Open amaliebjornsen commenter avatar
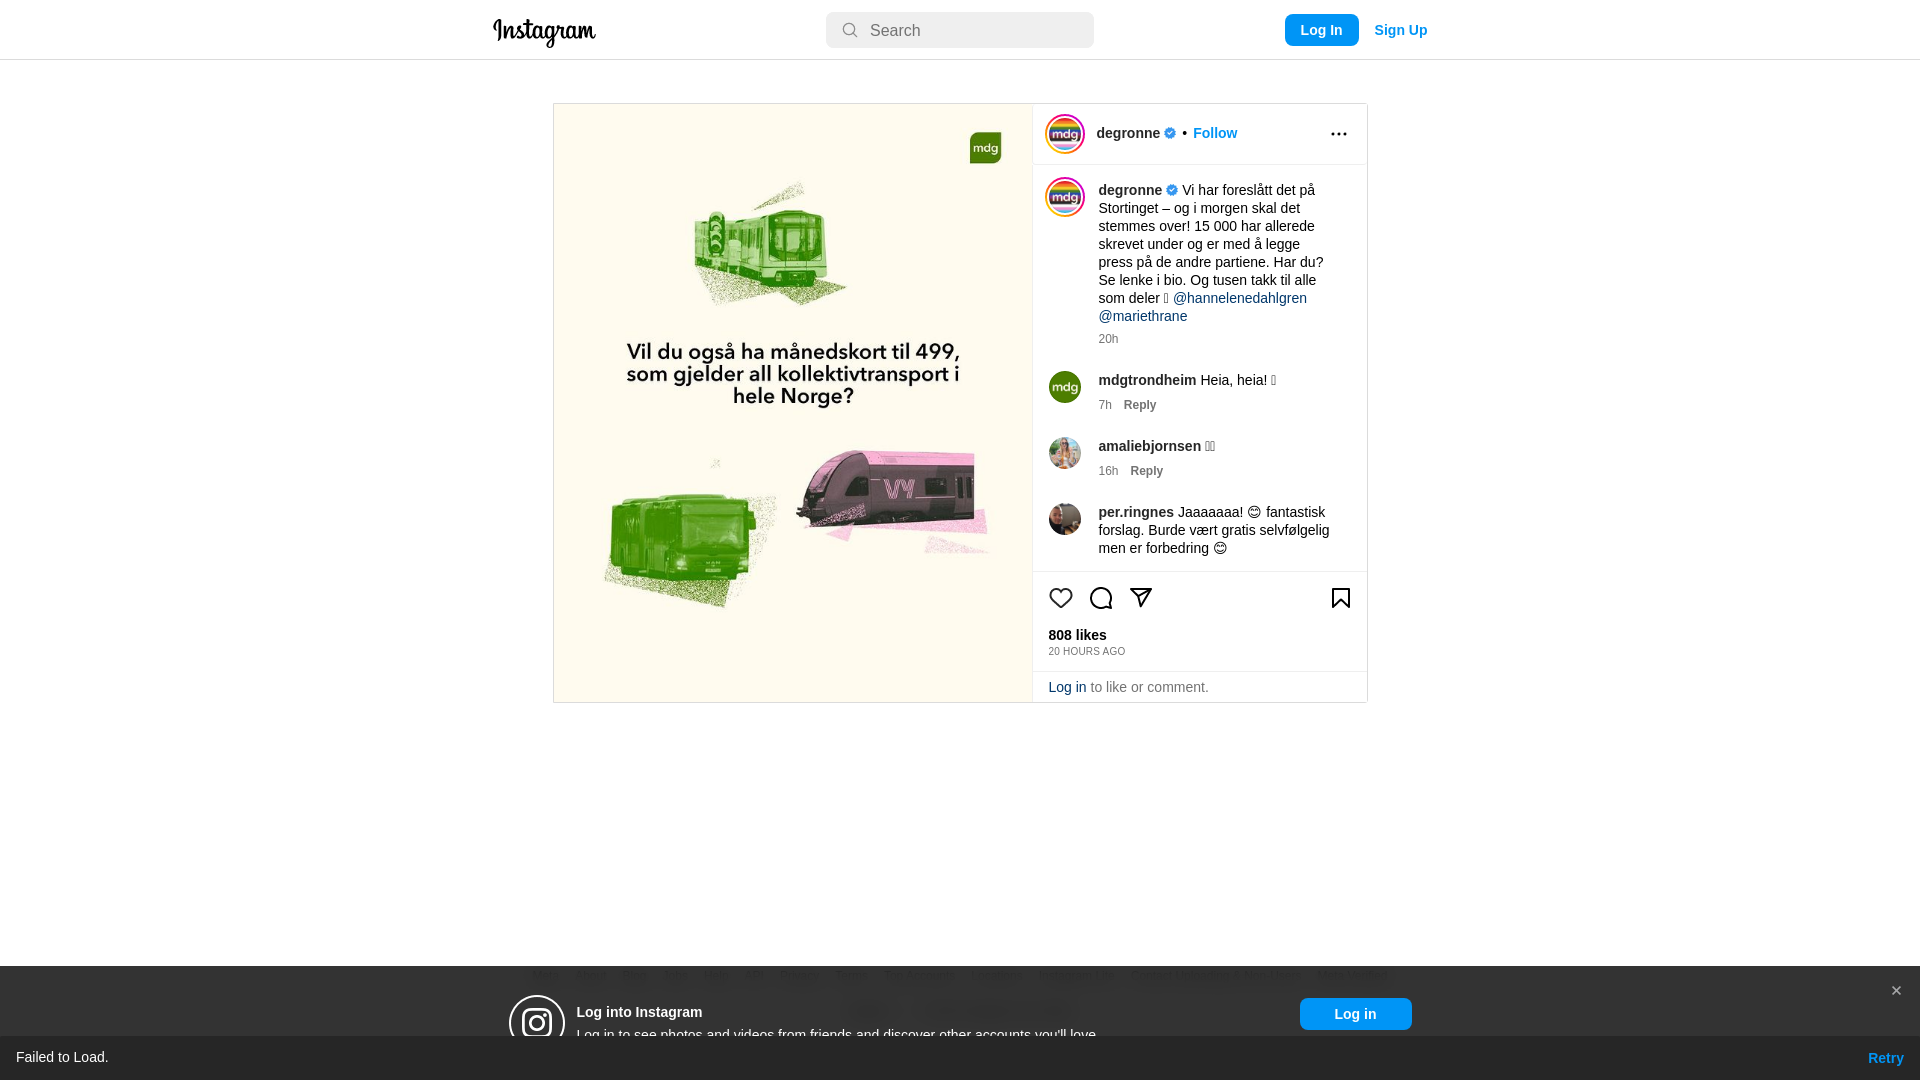This screenshot has width=1920, height=1080. [x=1065, y=453]
